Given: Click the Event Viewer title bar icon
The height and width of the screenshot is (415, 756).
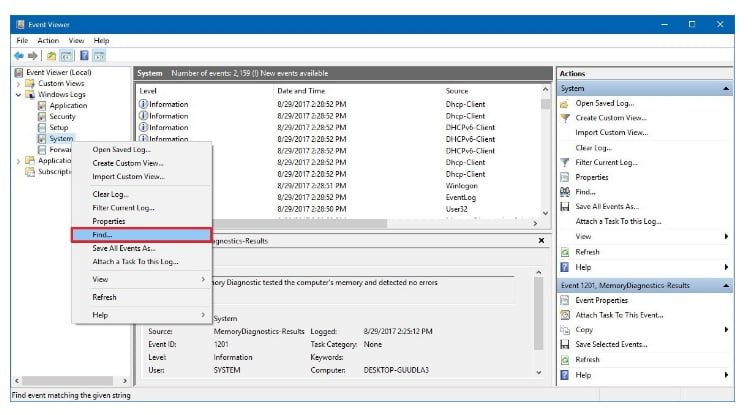Looking at the screenshot, I should tap(20, 25).
